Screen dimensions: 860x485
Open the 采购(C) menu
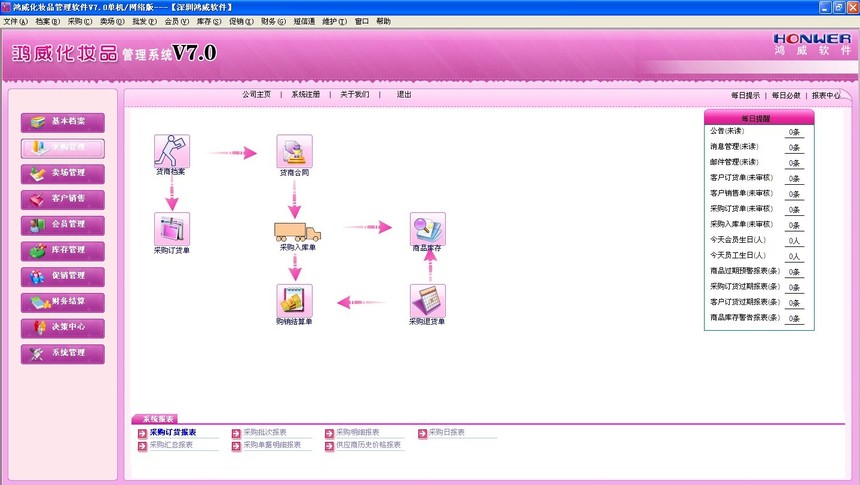tap(80, 21)
